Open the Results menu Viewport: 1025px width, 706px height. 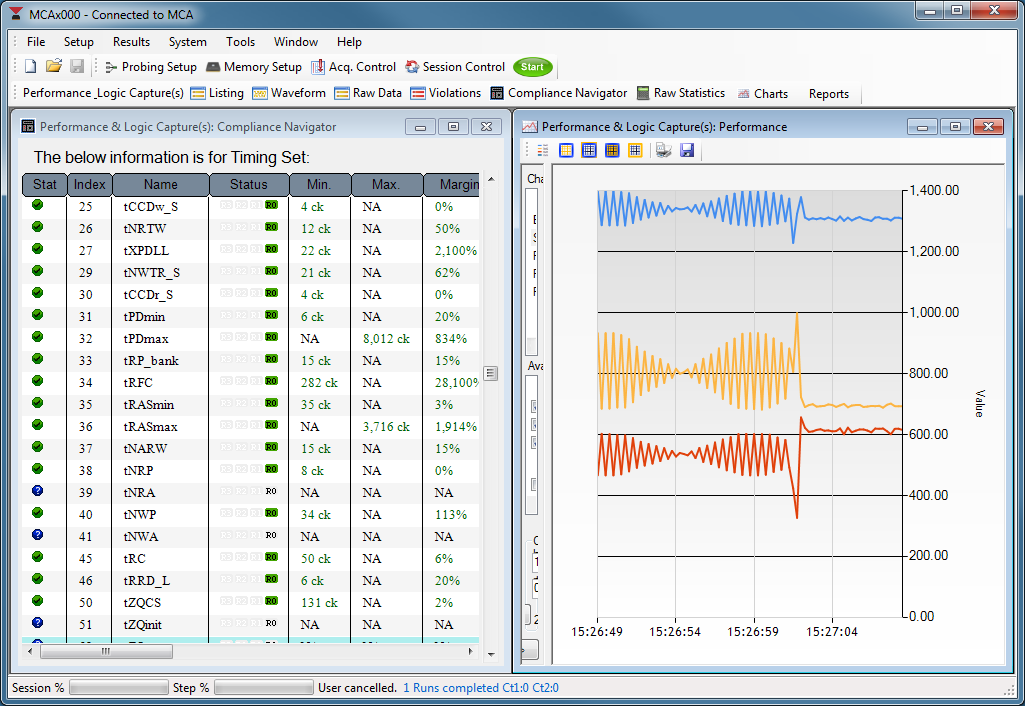point(131,42)
